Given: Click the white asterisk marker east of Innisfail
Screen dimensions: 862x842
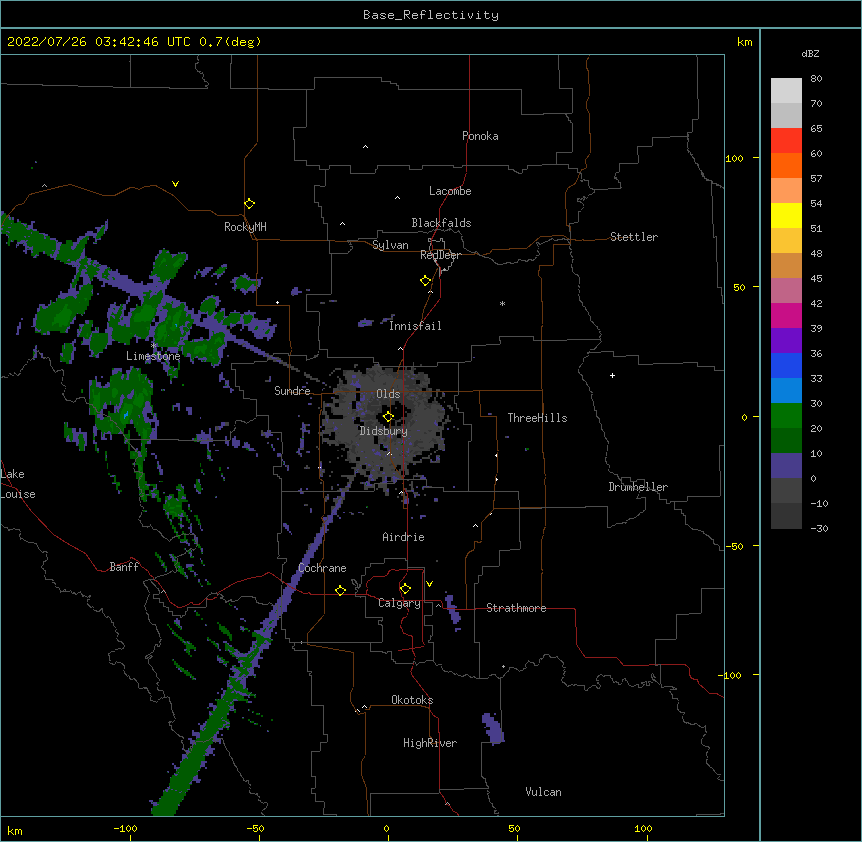Looking at the screenshot, I should click(x=502, y=303).
